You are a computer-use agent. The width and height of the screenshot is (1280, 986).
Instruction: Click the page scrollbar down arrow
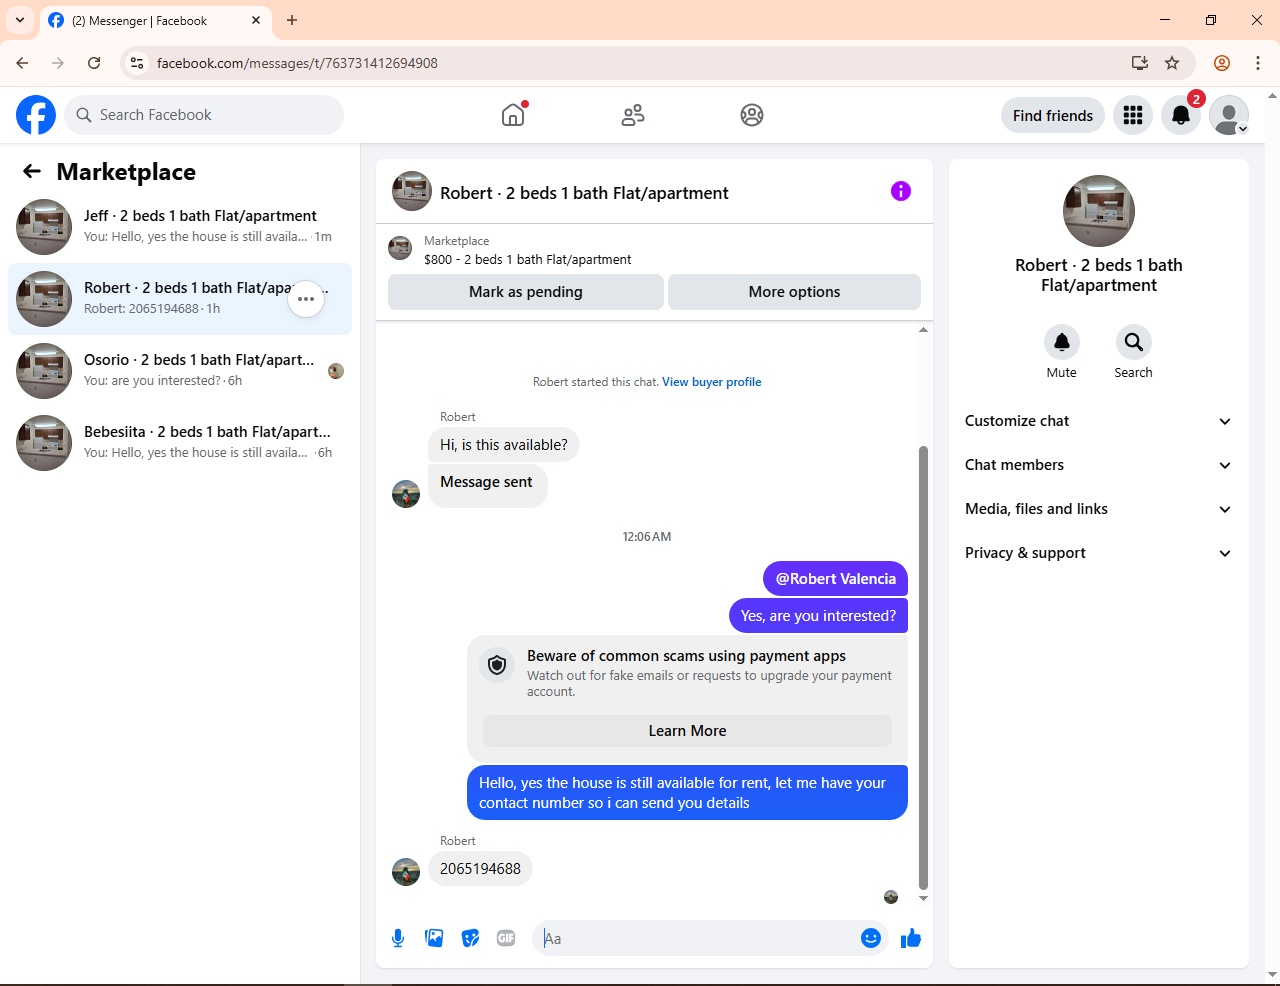(1273, 975)
